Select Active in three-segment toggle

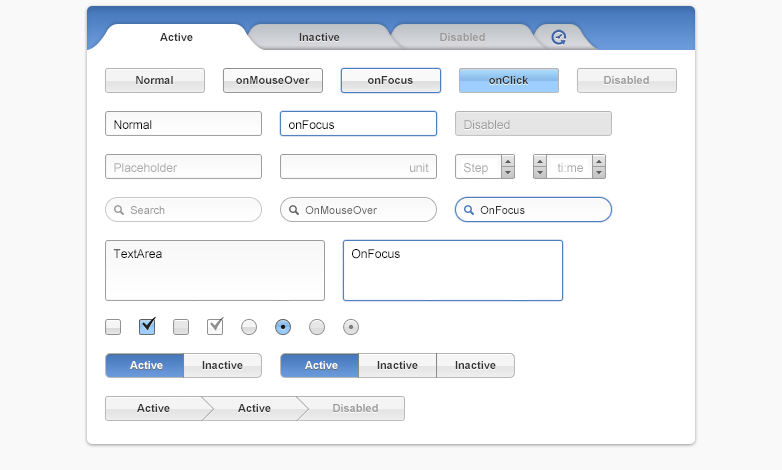[320, 365]
